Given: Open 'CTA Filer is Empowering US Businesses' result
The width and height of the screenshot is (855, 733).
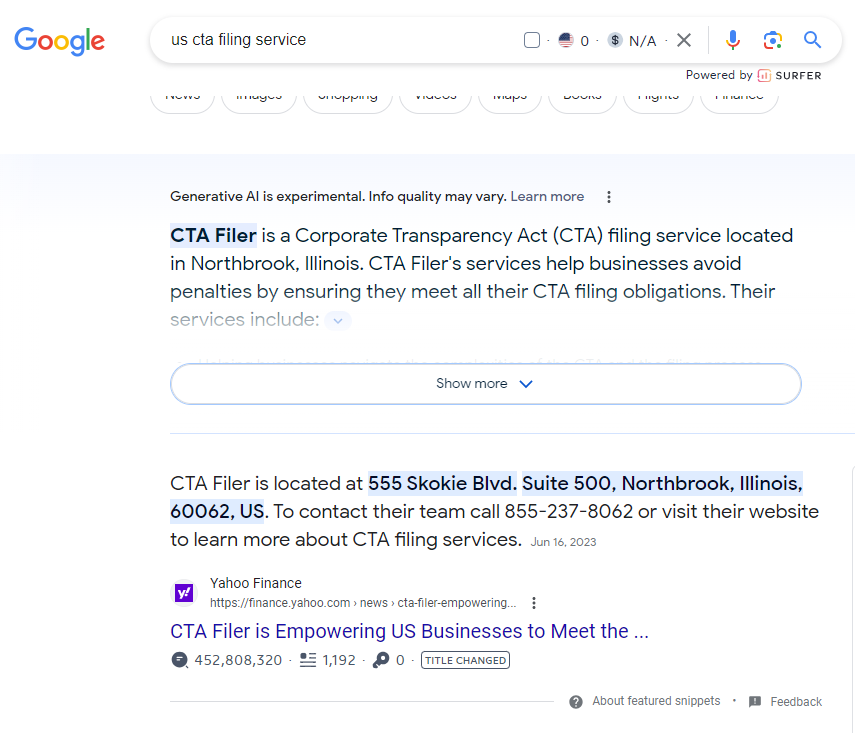Looking at the screenshot, I should point(410,632).
